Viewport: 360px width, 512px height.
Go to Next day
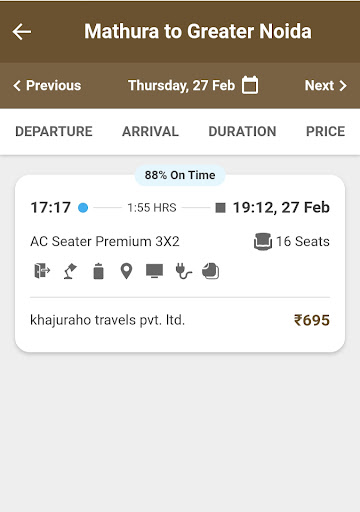coord(326,85)
